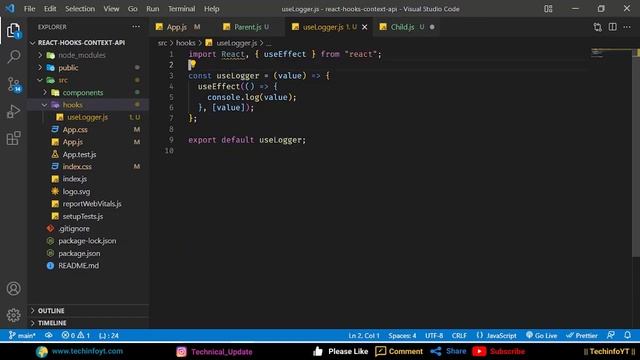The height and width of the screenshot is (360, 640).
Task: Switch to the Child.js tab
Action: (406, 27)
